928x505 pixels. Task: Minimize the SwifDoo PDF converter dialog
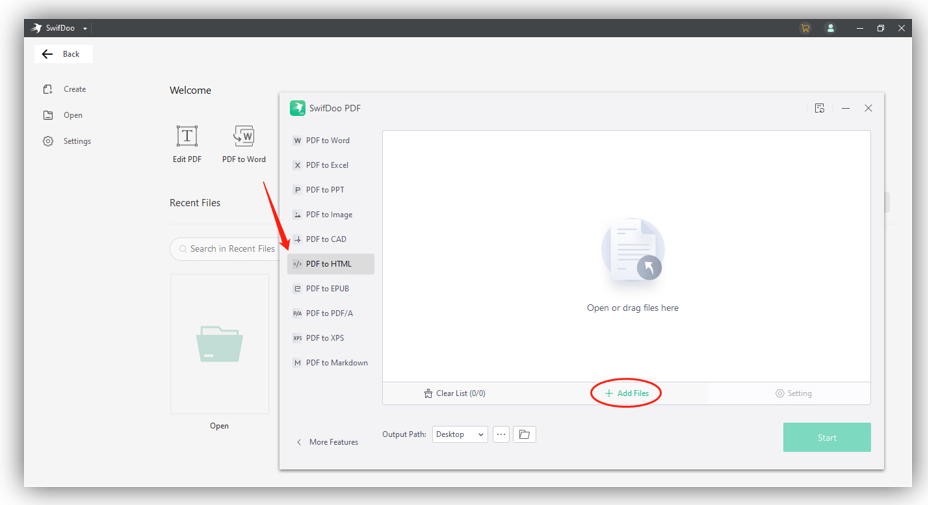click(x=846, y=108)
